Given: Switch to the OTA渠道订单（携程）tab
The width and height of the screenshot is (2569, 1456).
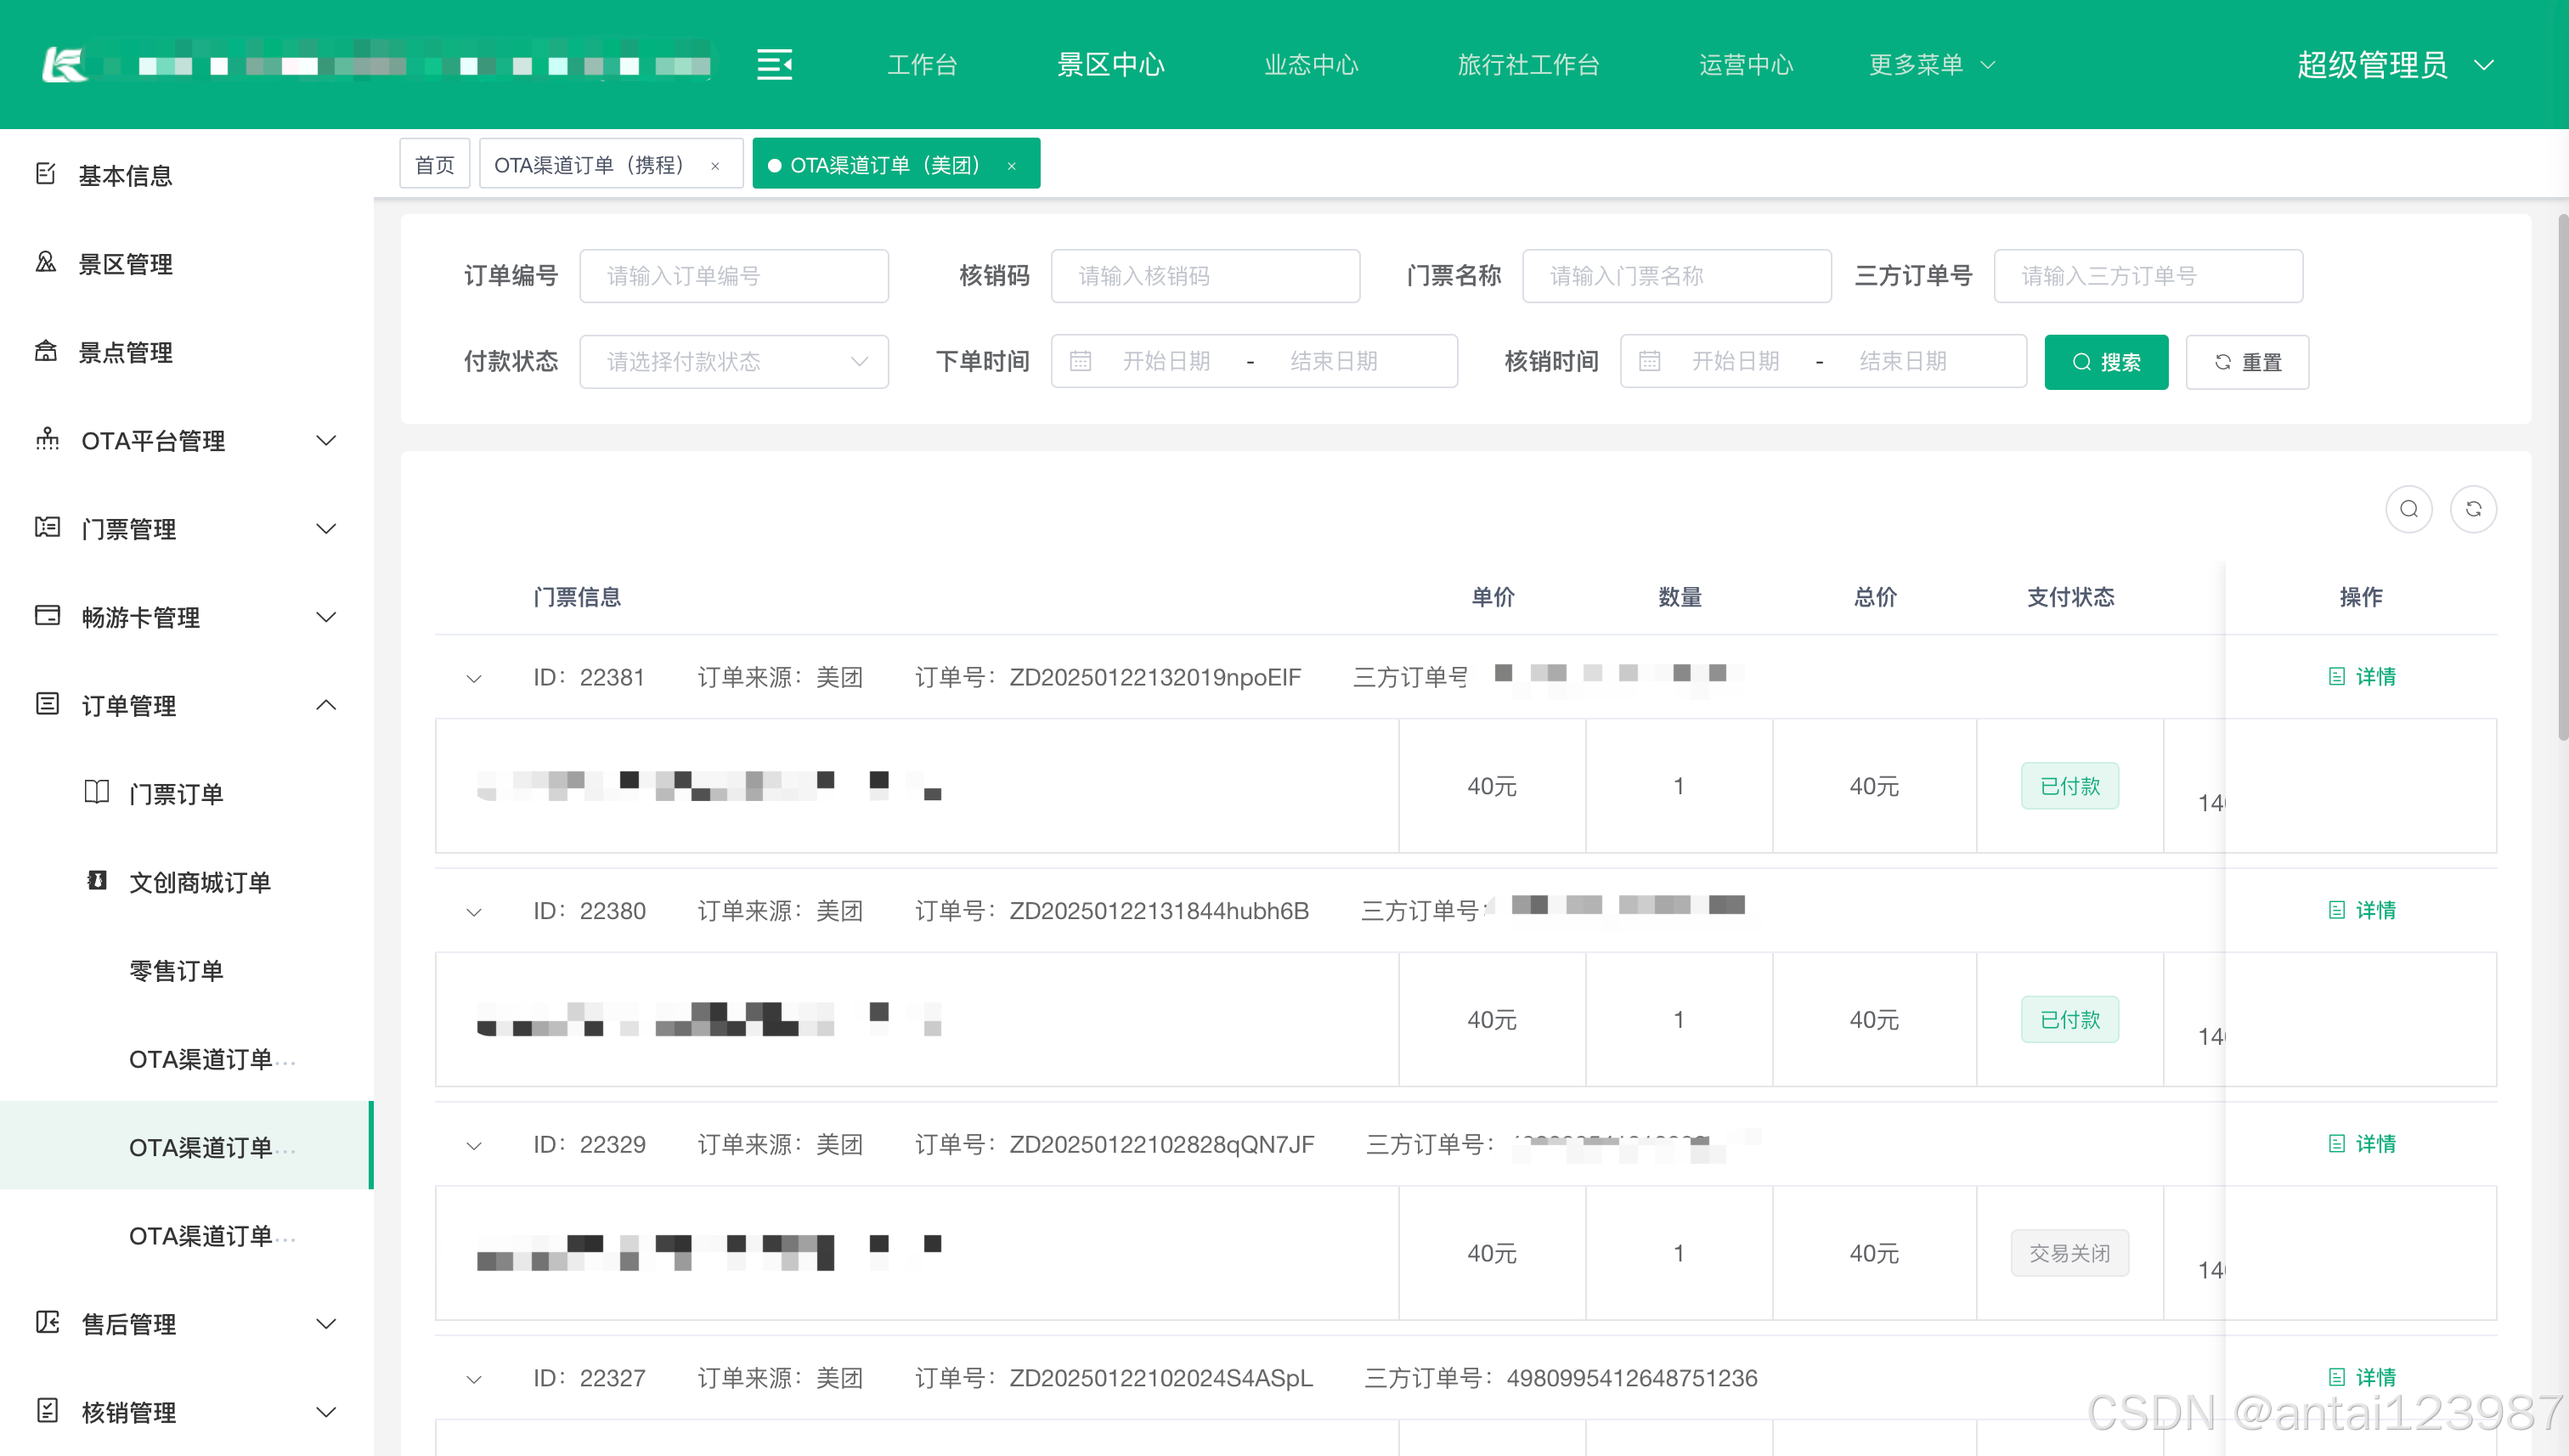Looking at the screenshot, I should pos(590,165).
